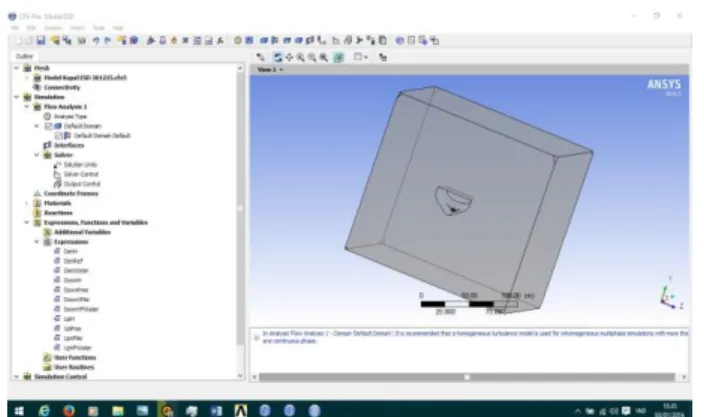Screen dimensions: 704x417
Task: Click the Zoom Out magnifier icon
Action: point(312,57)
